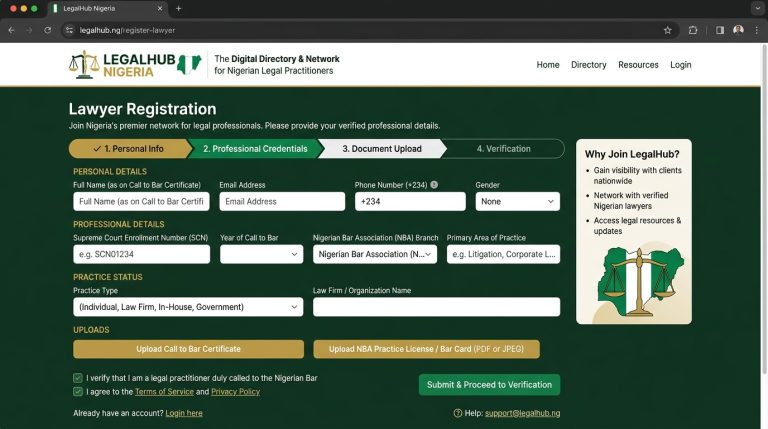This screenshot has width=768, height=429.
Task: Click the Phone Number +234 field
Action: [410, 201]
